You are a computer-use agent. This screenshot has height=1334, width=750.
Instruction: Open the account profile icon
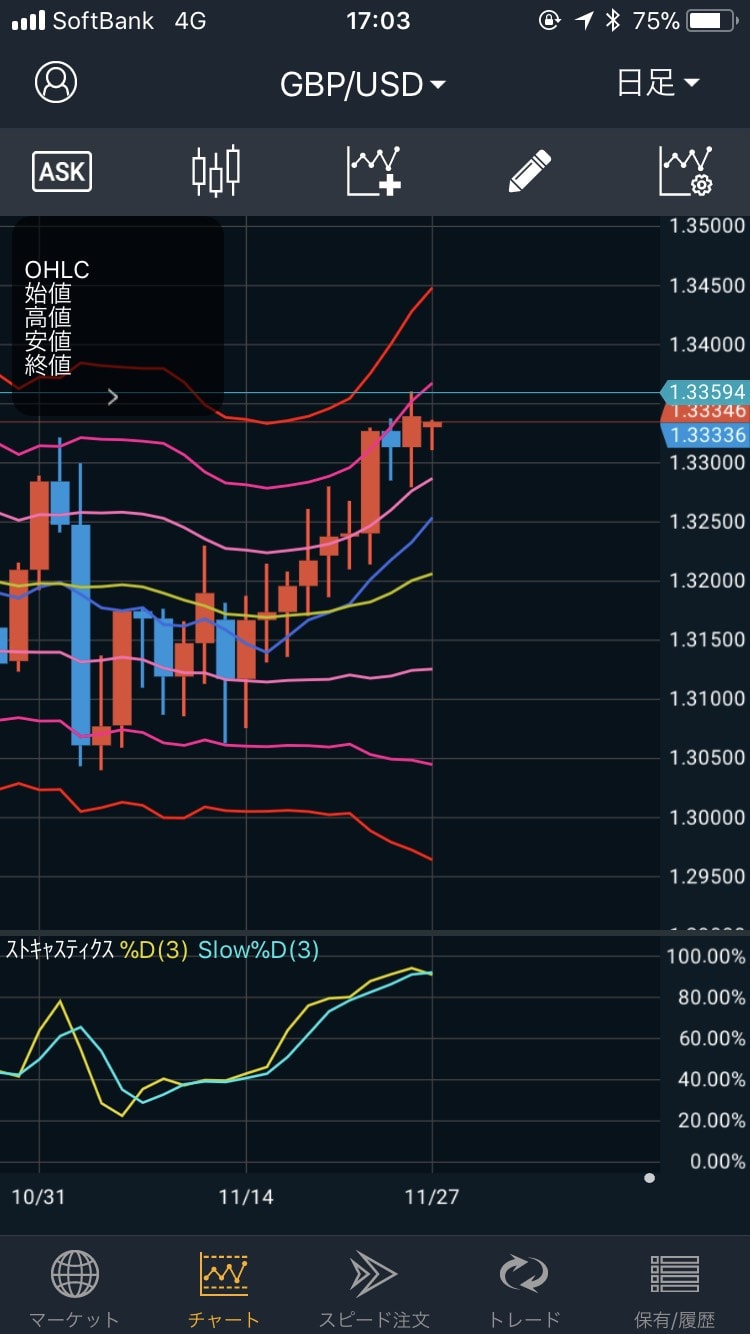(56, 82)
